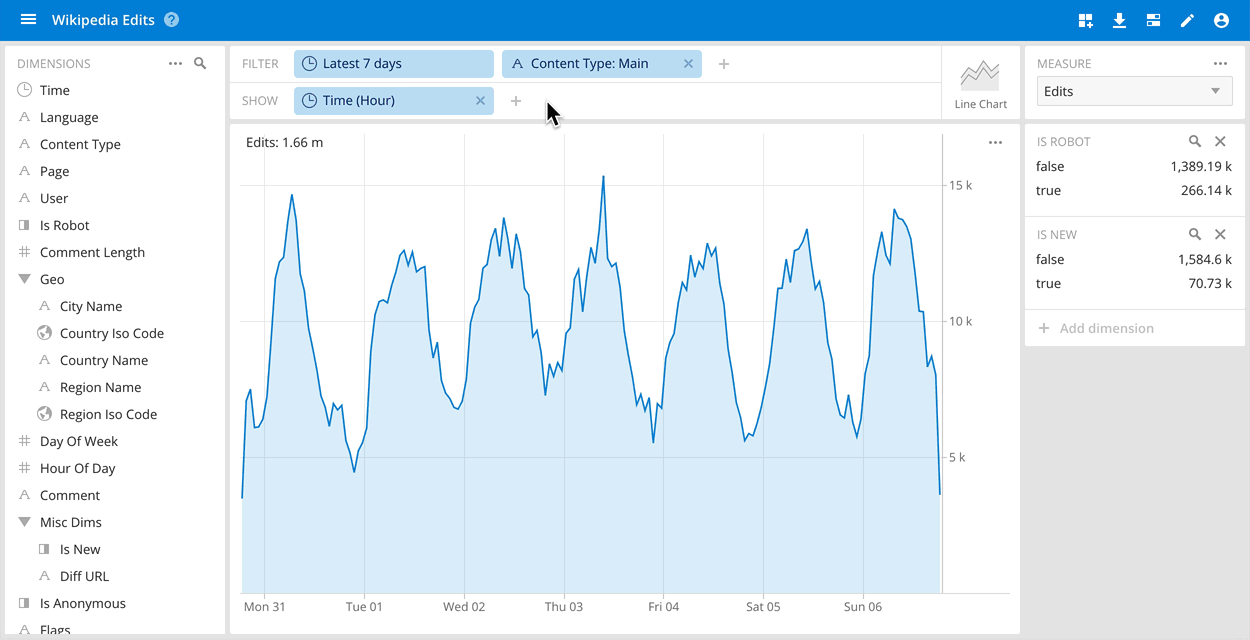Remove the Content Type: Main filter
The height and width of the screenshot is (640, 1250).
click(x=688, y=64)
